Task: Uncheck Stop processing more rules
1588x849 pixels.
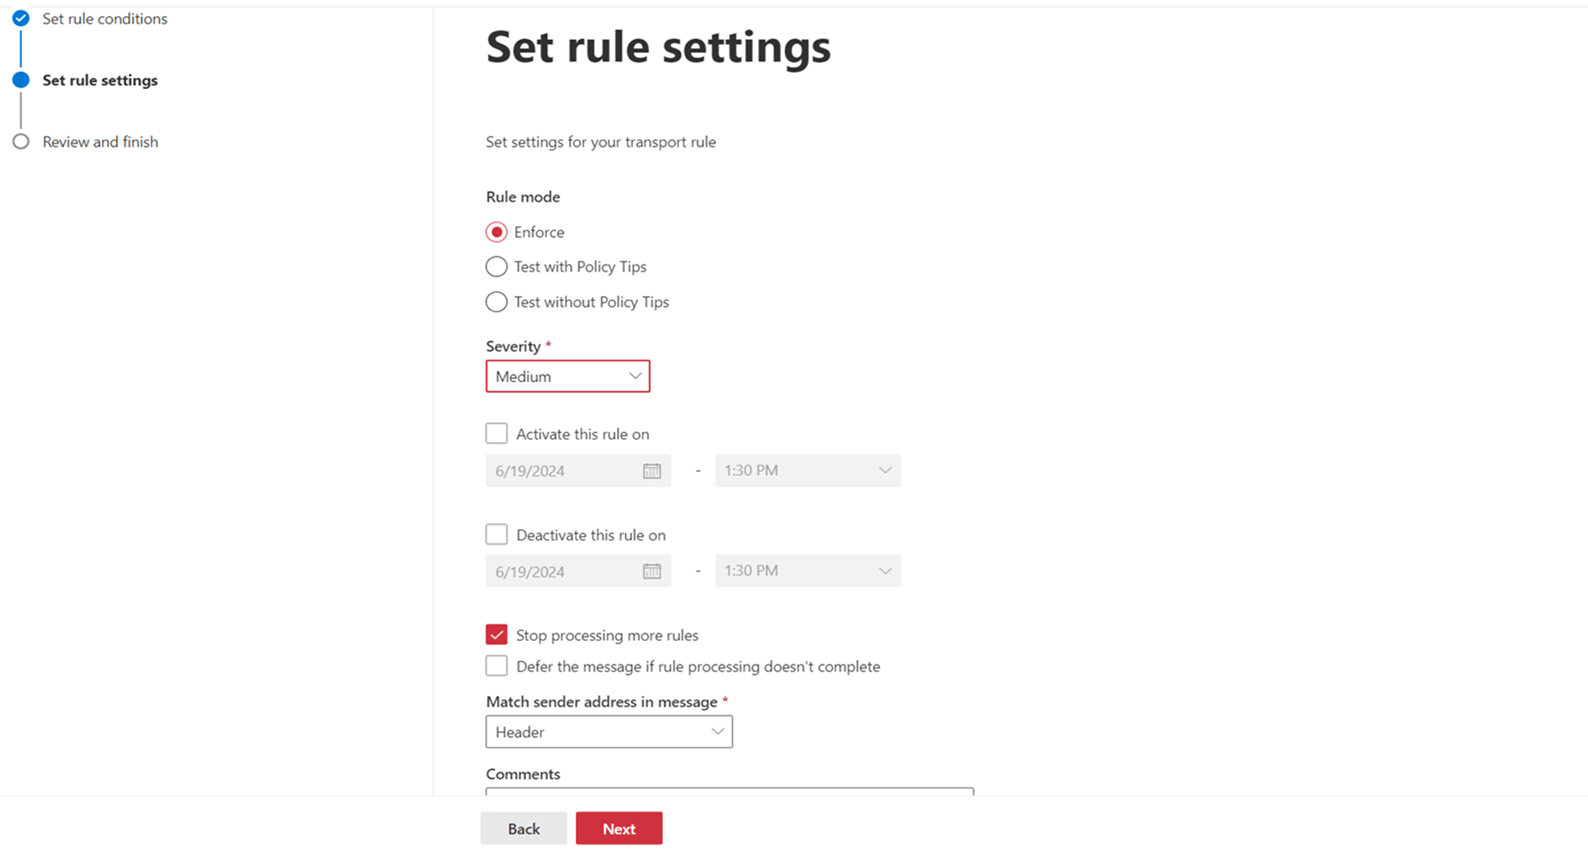Action: point(496,634)
